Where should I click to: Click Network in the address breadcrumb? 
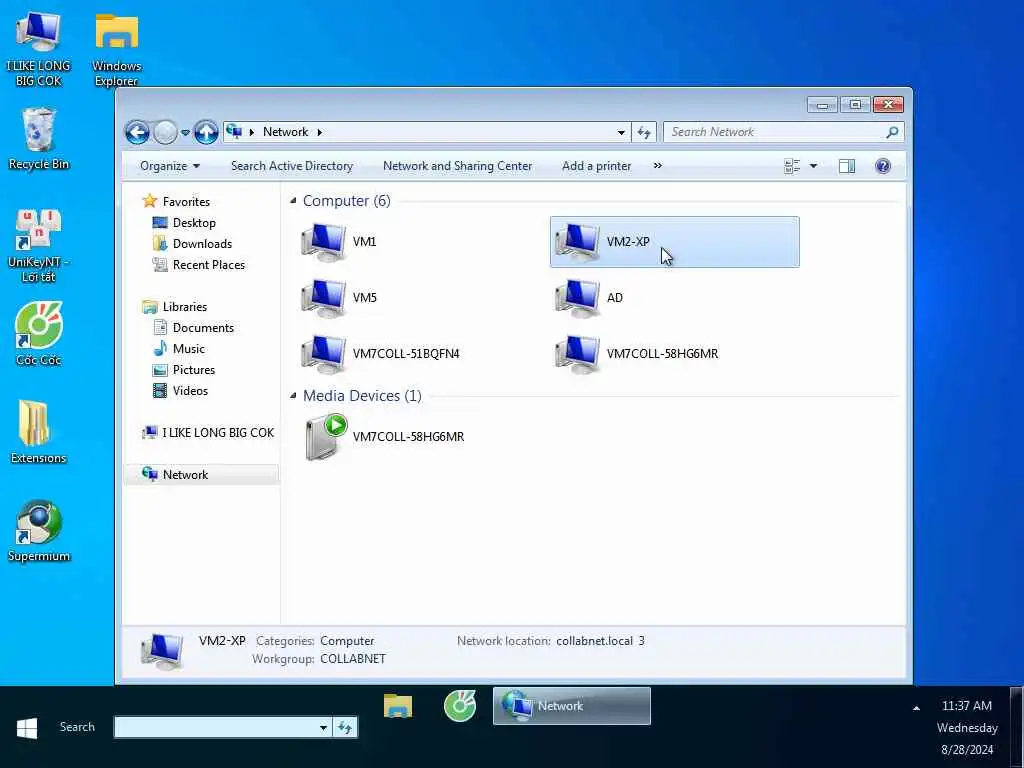click(x=285, y=132)
